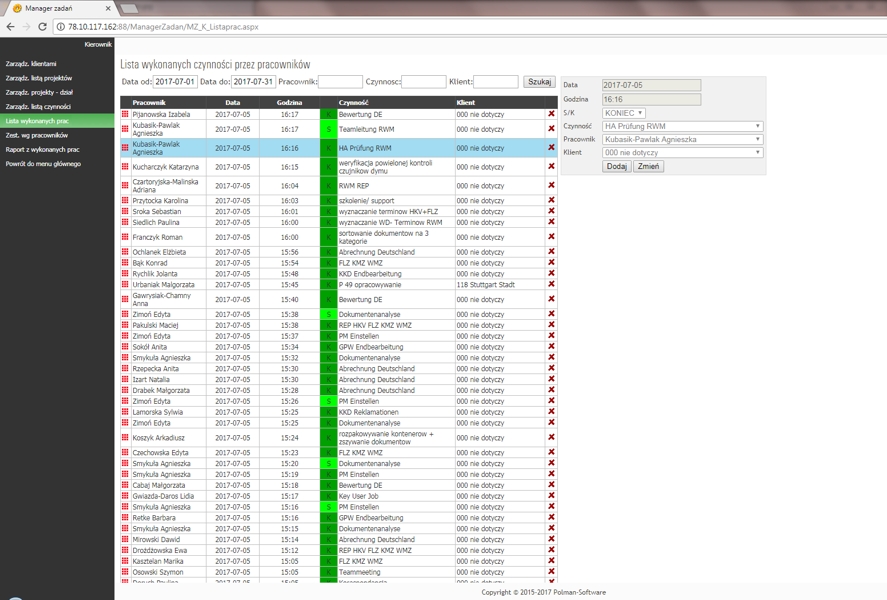The height and width of the screenshot is (600, 887).
Task: Click the site info icon in address bar
Action: click(x=61, y=27)
